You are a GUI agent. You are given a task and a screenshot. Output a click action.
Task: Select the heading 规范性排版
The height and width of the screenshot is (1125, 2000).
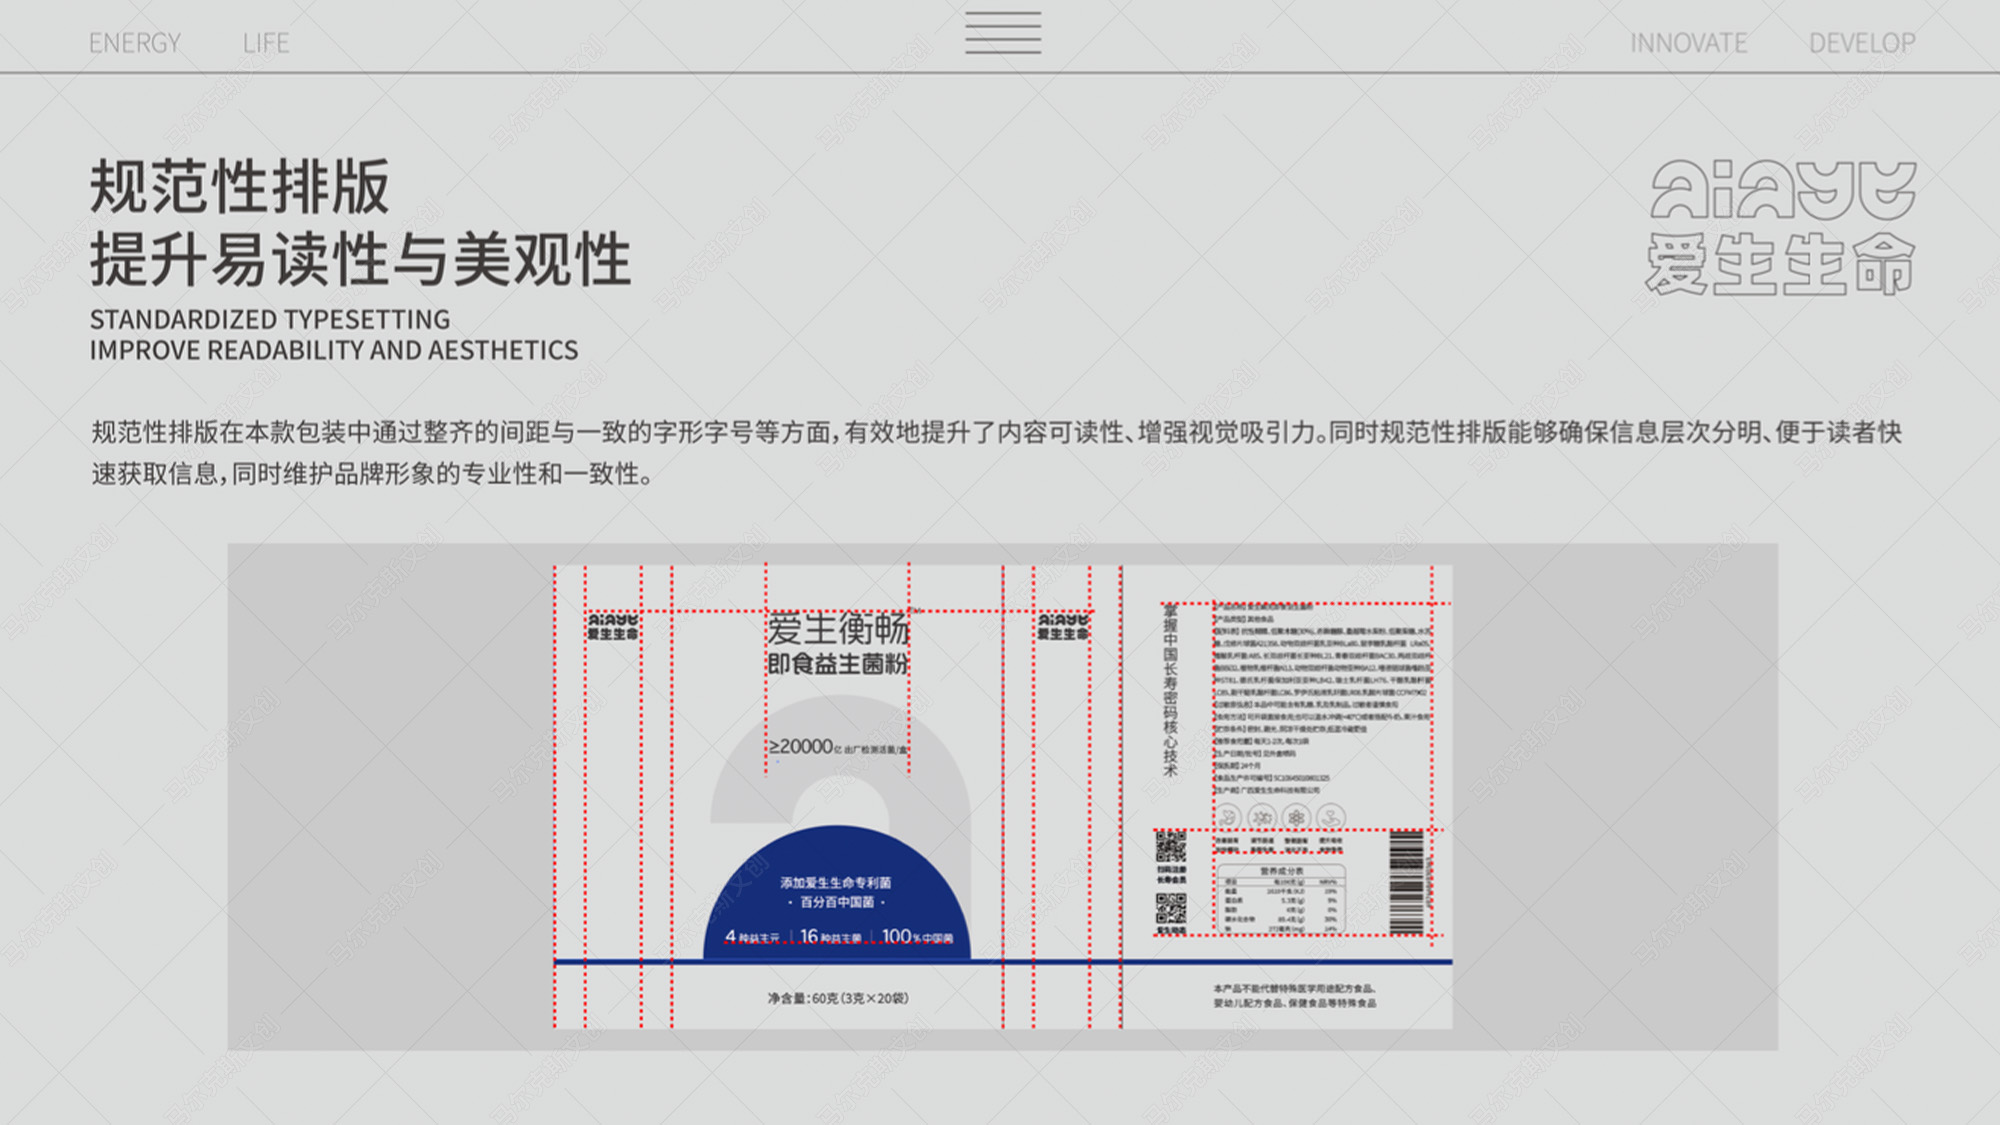tap(240, 187)
